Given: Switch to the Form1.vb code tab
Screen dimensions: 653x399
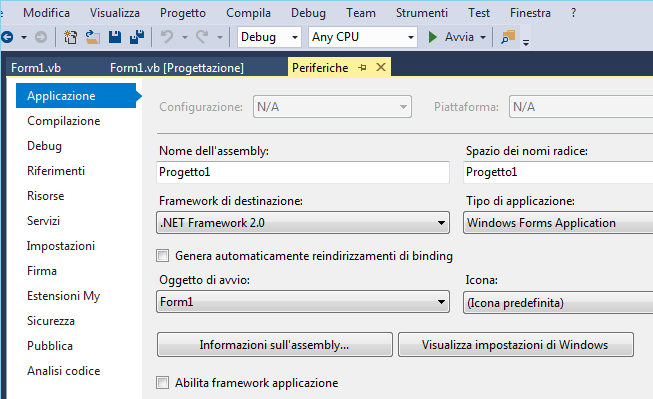Looking at the screenshot, I should [36, 67].
